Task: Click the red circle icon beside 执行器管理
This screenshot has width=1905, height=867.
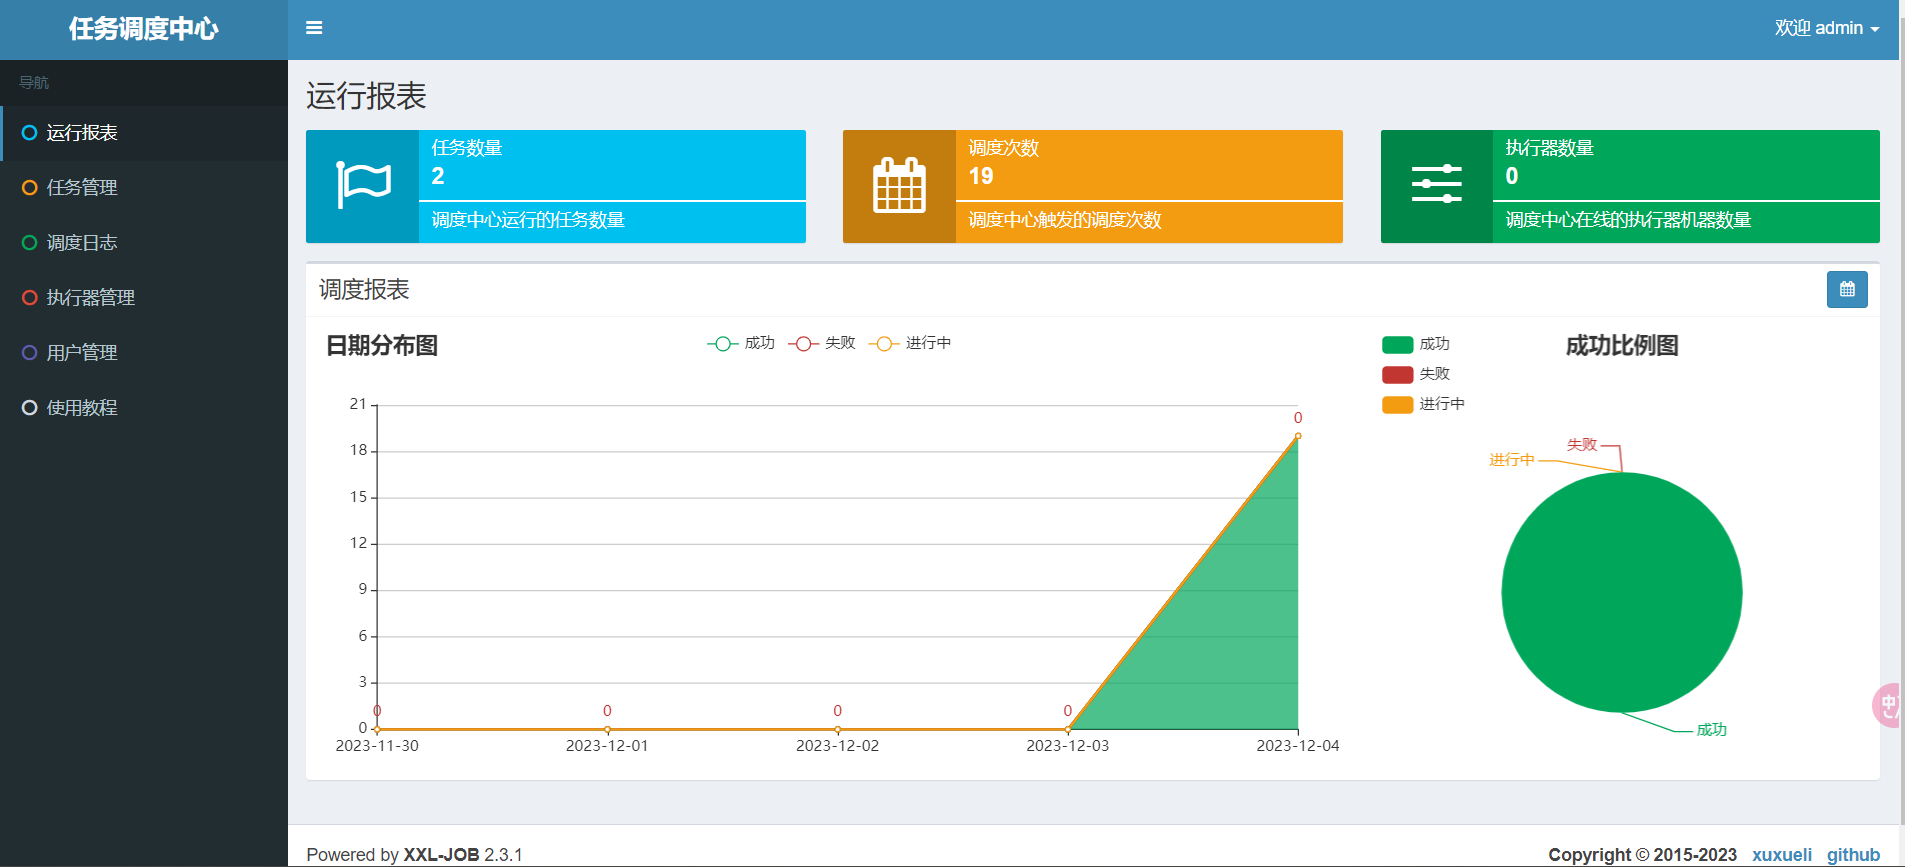Action: click(30, 298)
